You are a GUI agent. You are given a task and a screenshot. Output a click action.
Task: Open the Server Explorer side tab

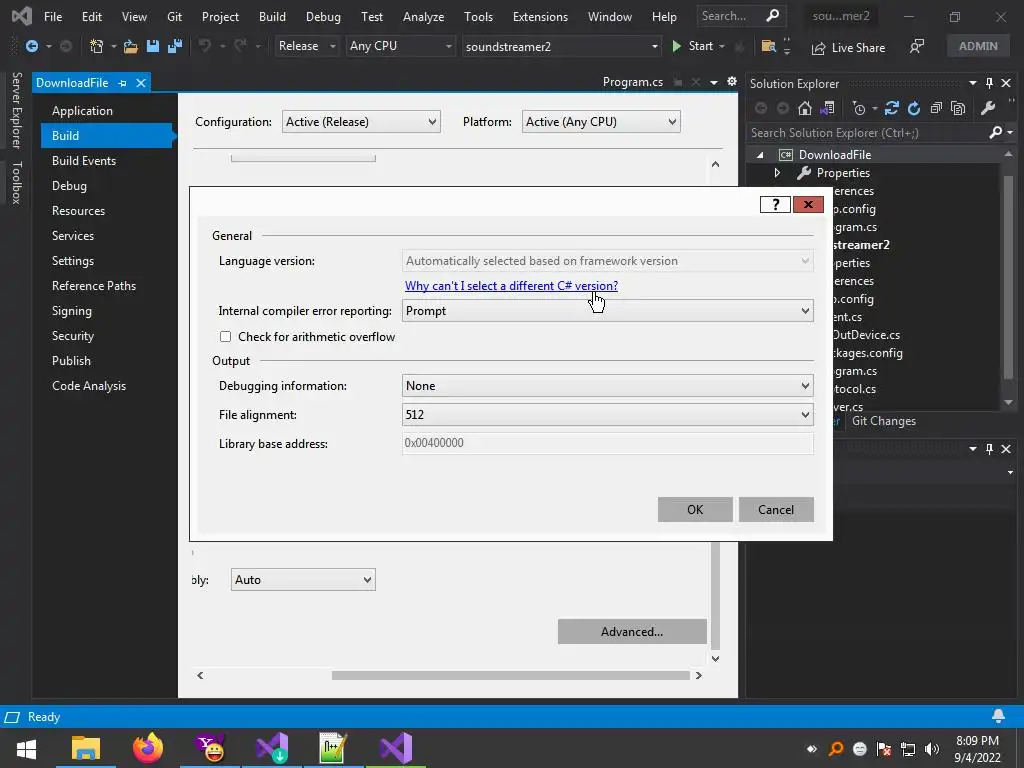17,110
